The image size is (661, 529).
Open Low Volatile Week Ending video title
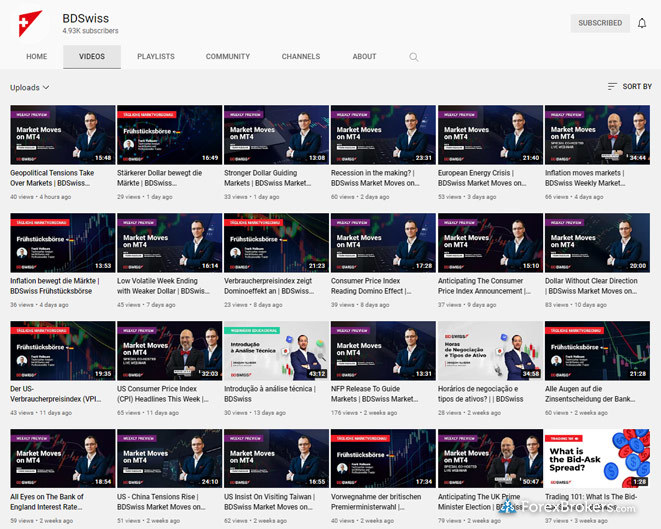pos(163,286)
